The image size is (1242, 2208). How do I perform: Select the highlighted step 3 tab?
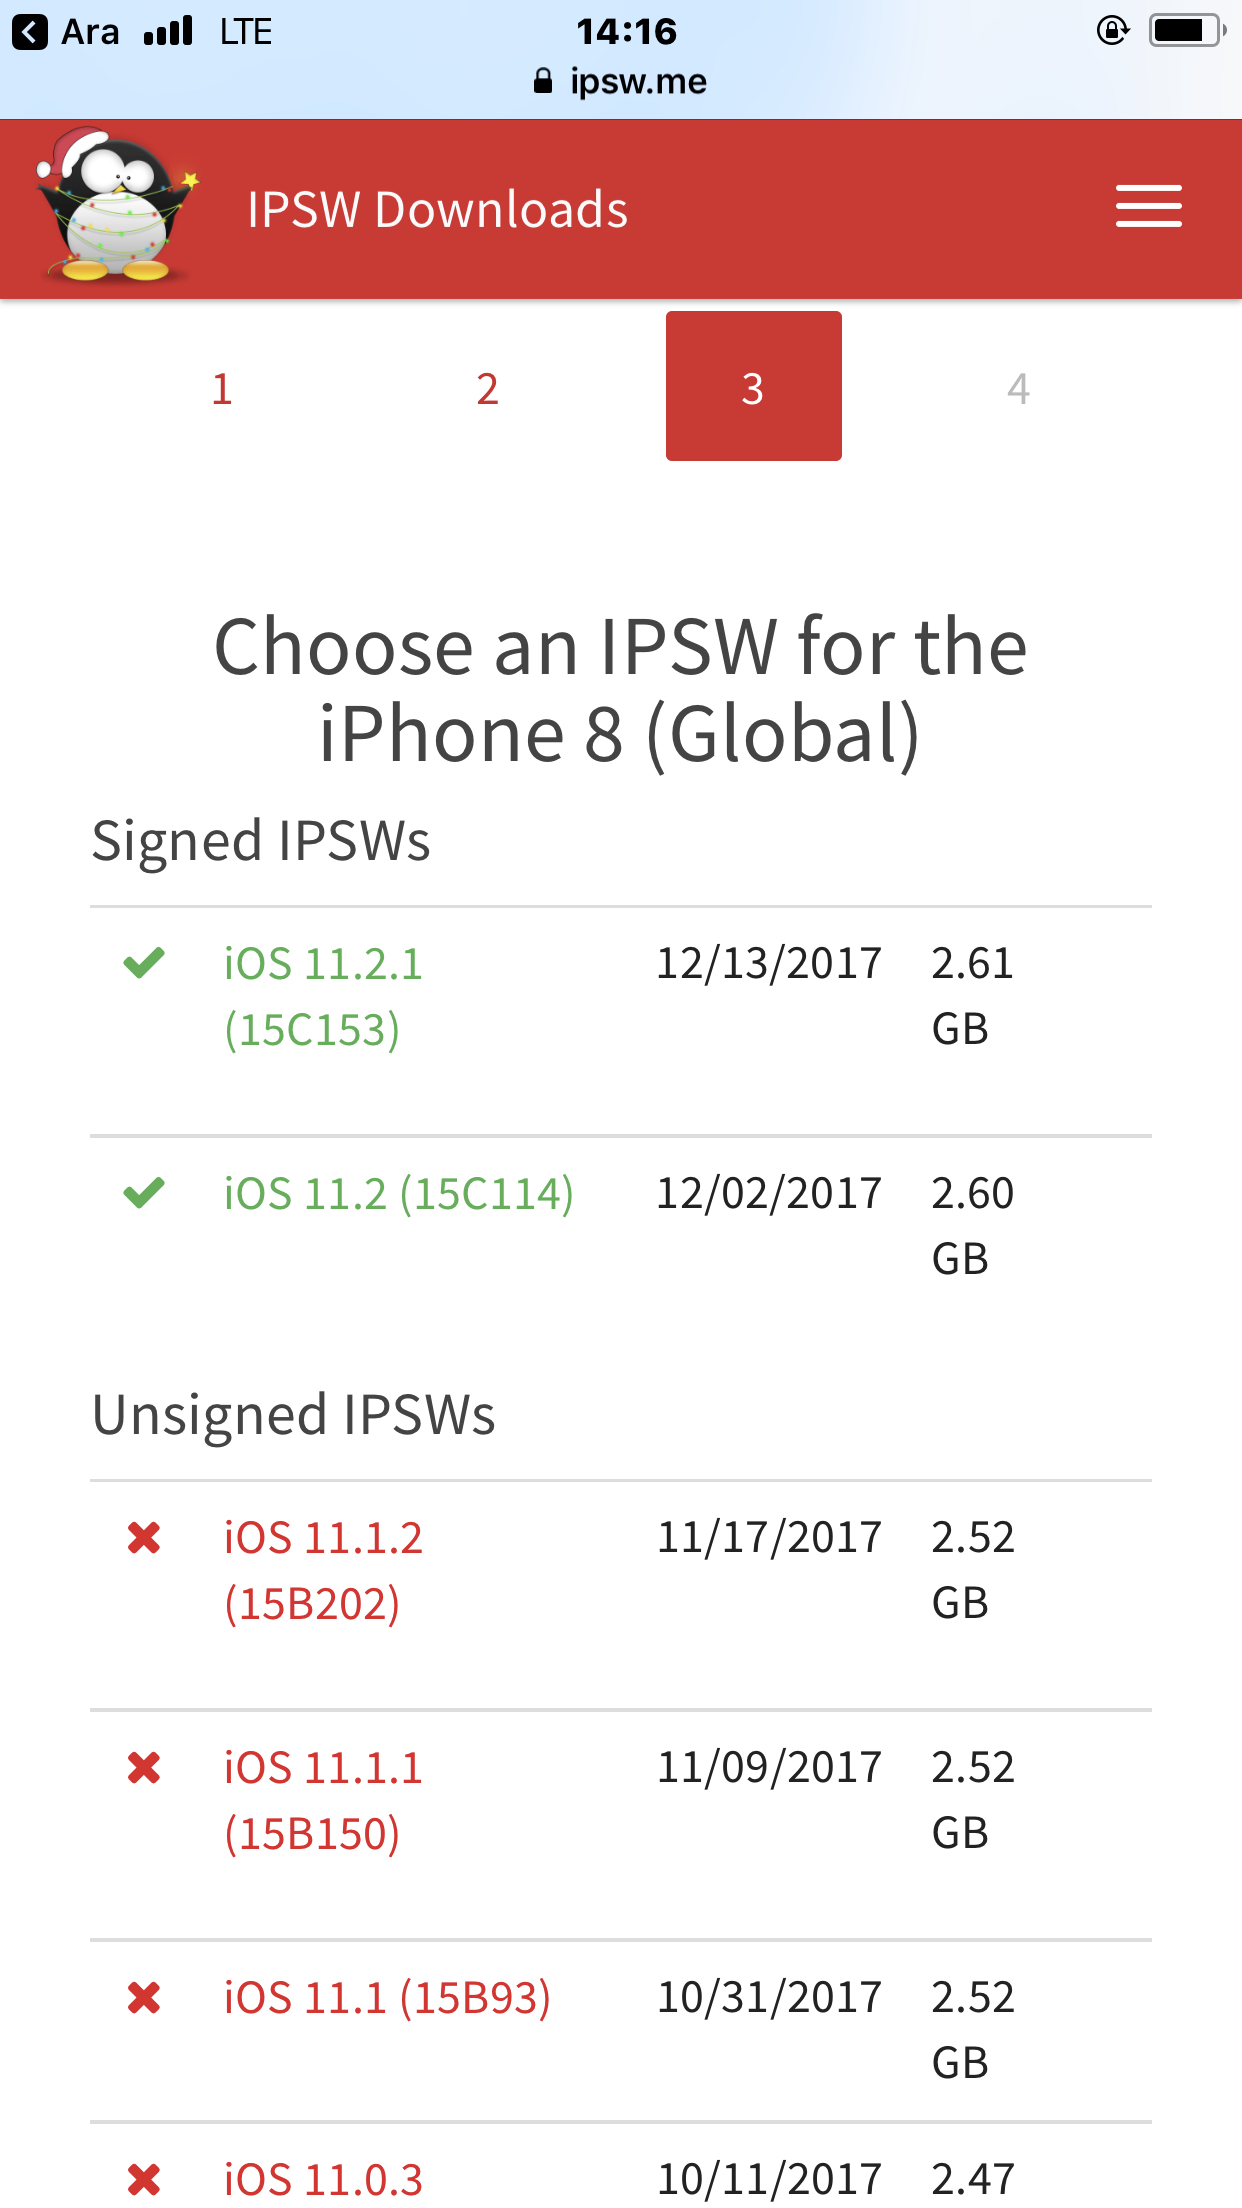[753, 386]
